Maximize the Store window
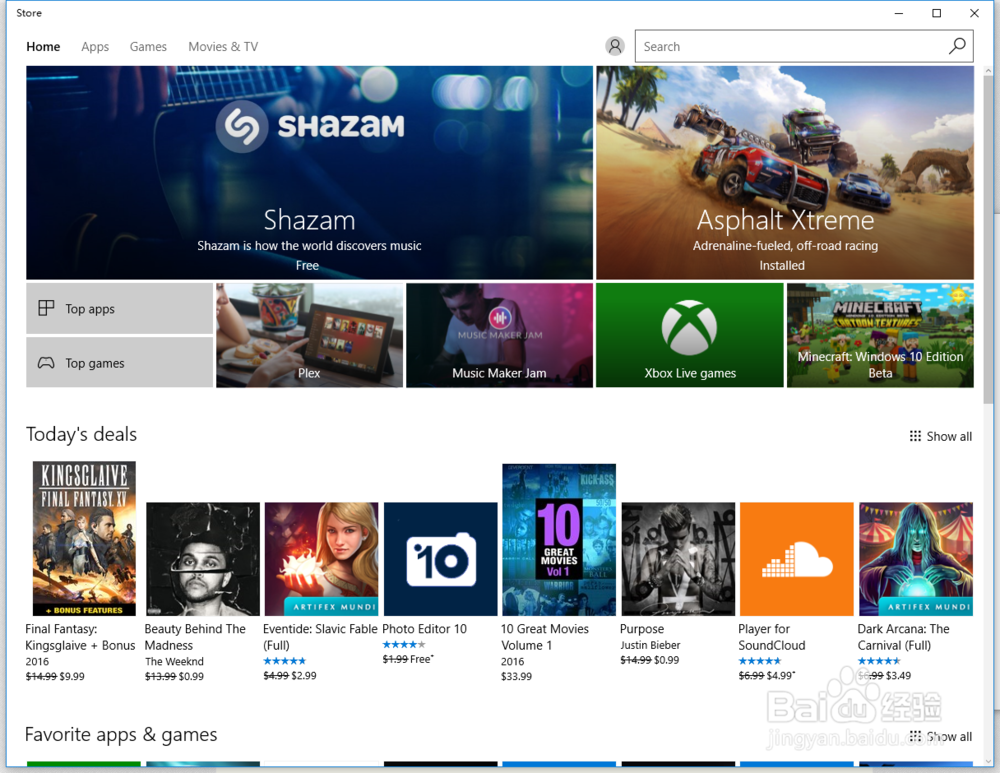Screen dimensions: 1000x773 click(x=936, y=13)
